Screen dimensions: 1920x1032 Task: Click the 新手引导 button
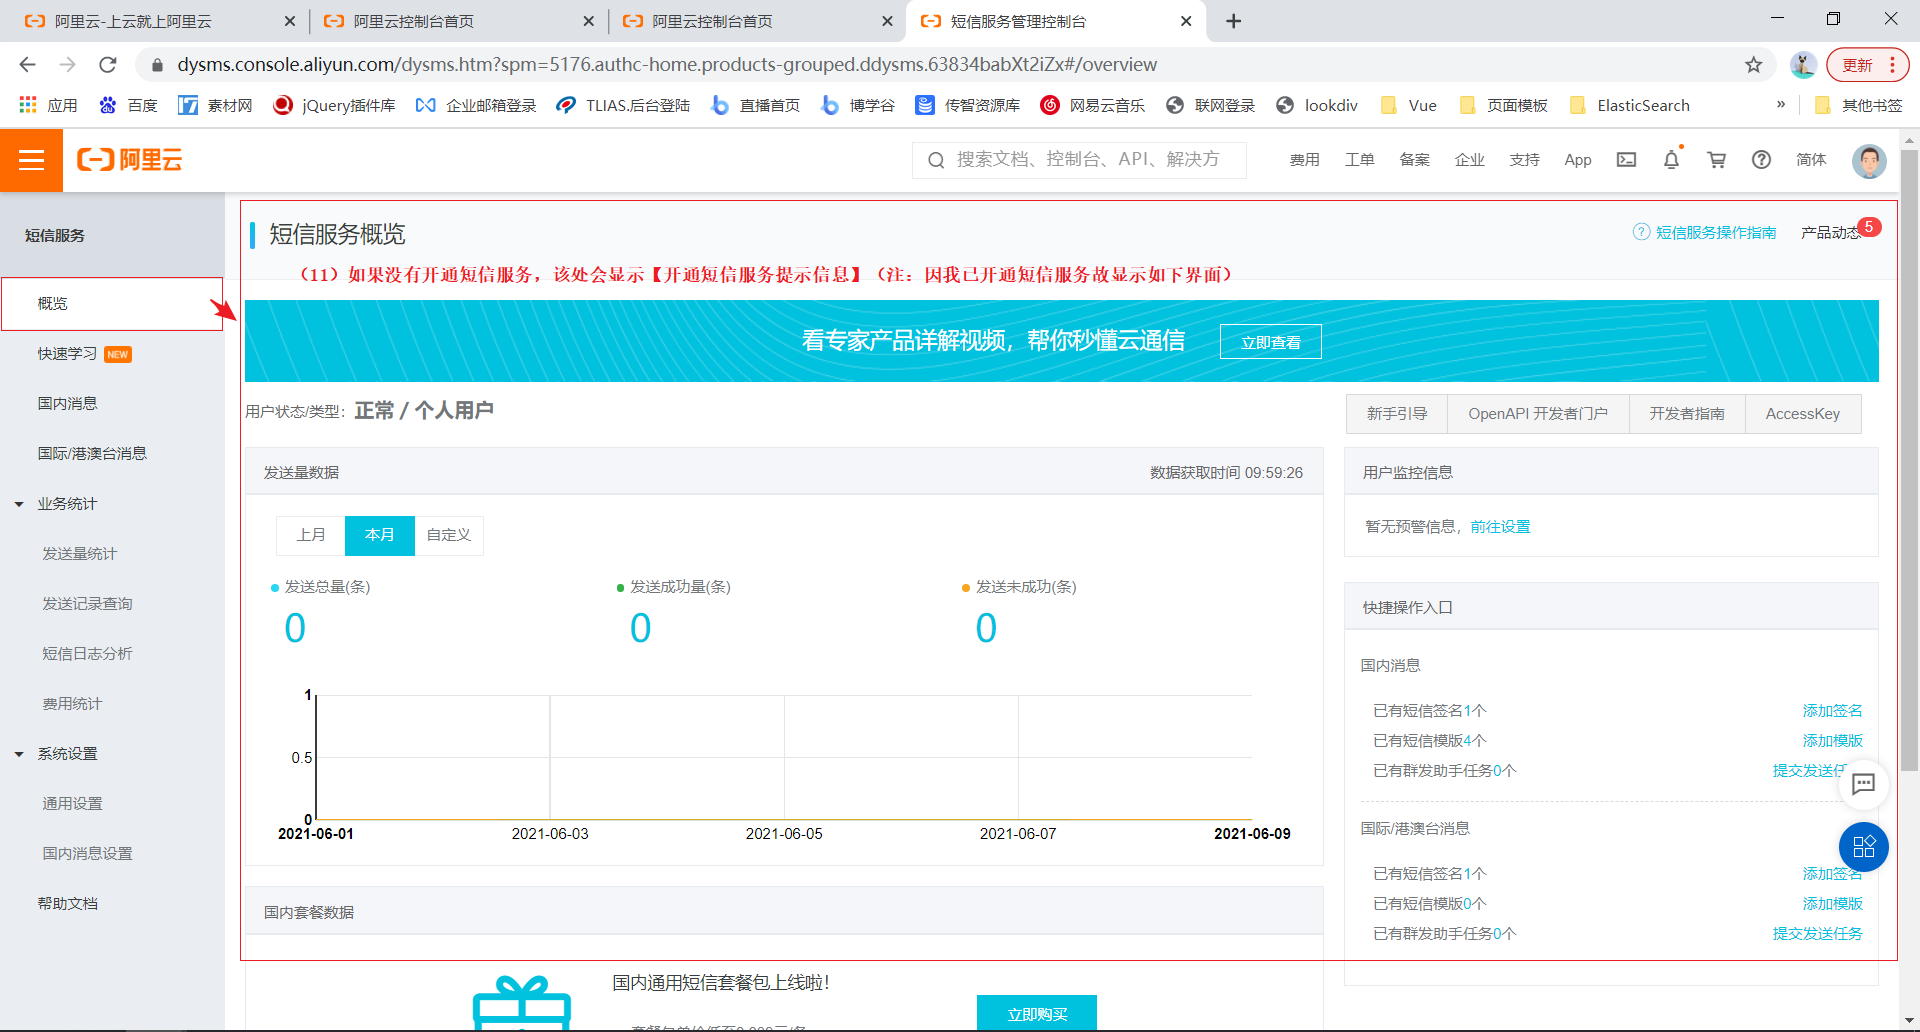click(1396, 414)
